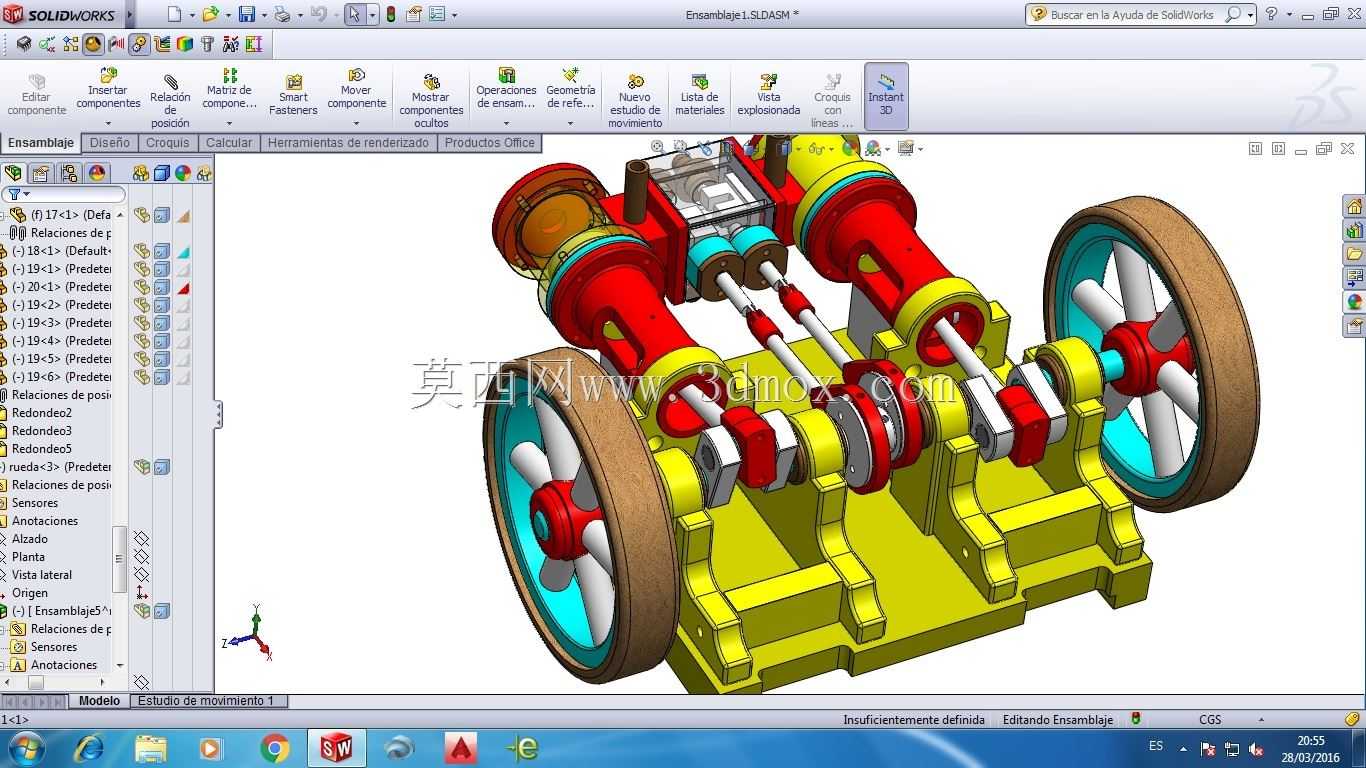Open the Save dropdown arrow

[263, 16]
